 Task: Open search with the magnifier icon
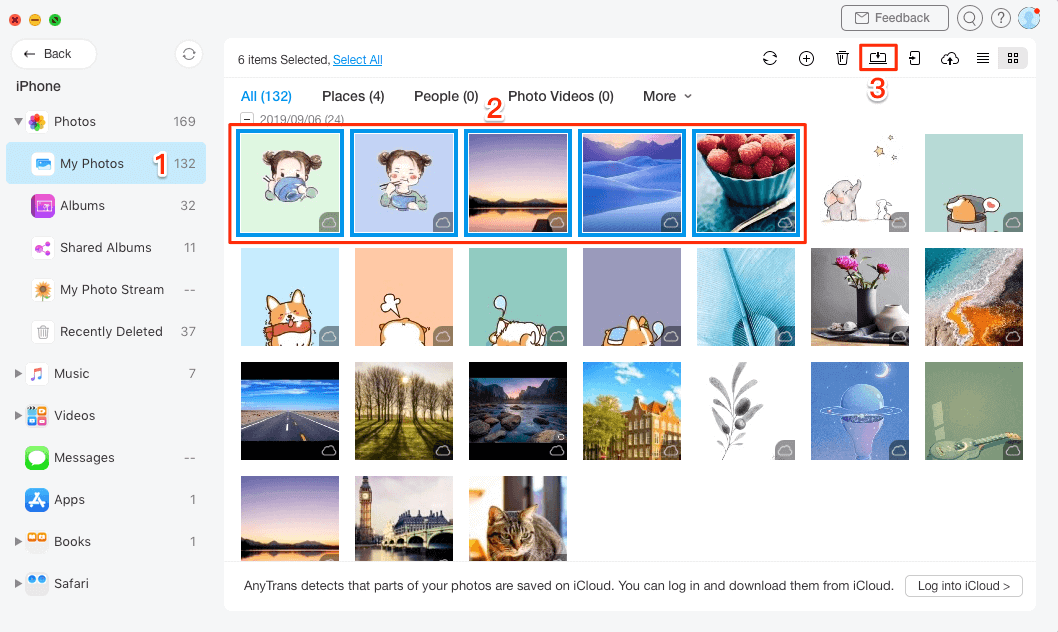point(969,18)
